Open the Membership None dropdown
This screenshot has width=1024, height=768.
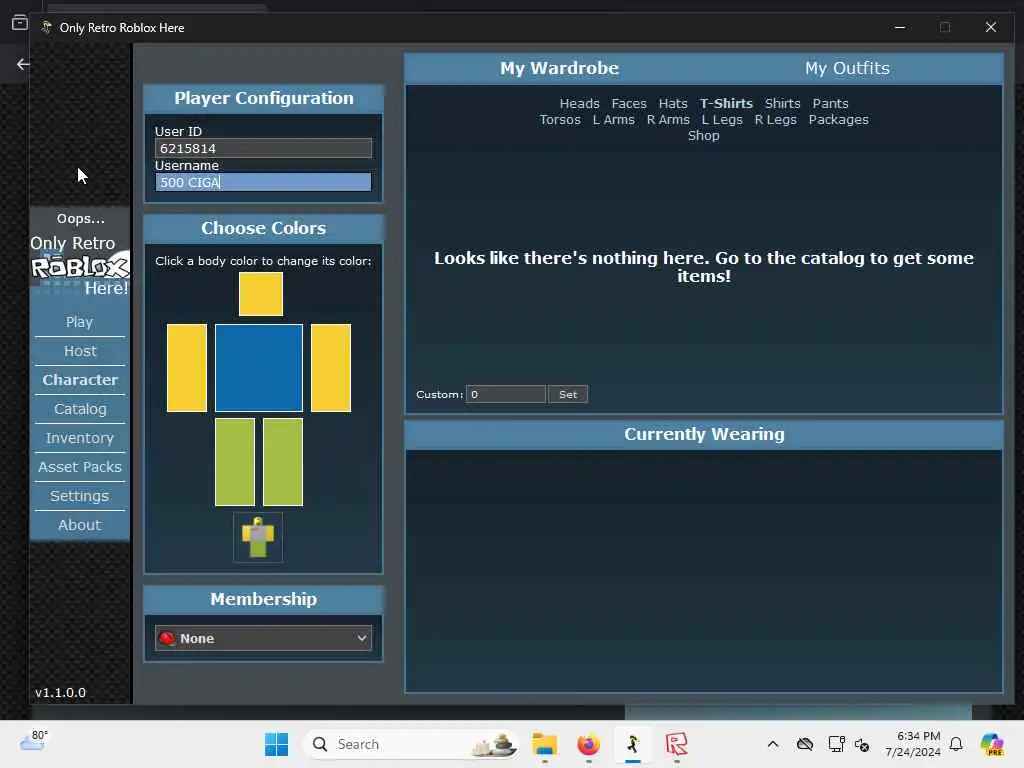pyautogui.click(x=263, y=638)
